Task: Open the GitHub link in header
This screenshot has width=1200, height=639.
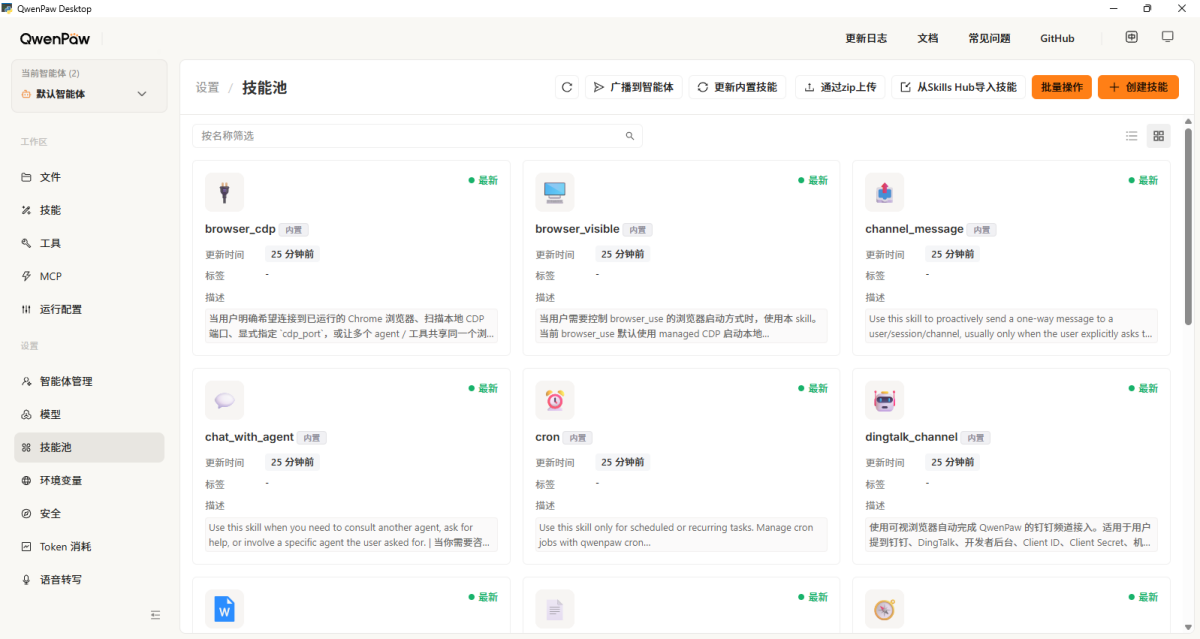Action: [x=1057, y=38]
